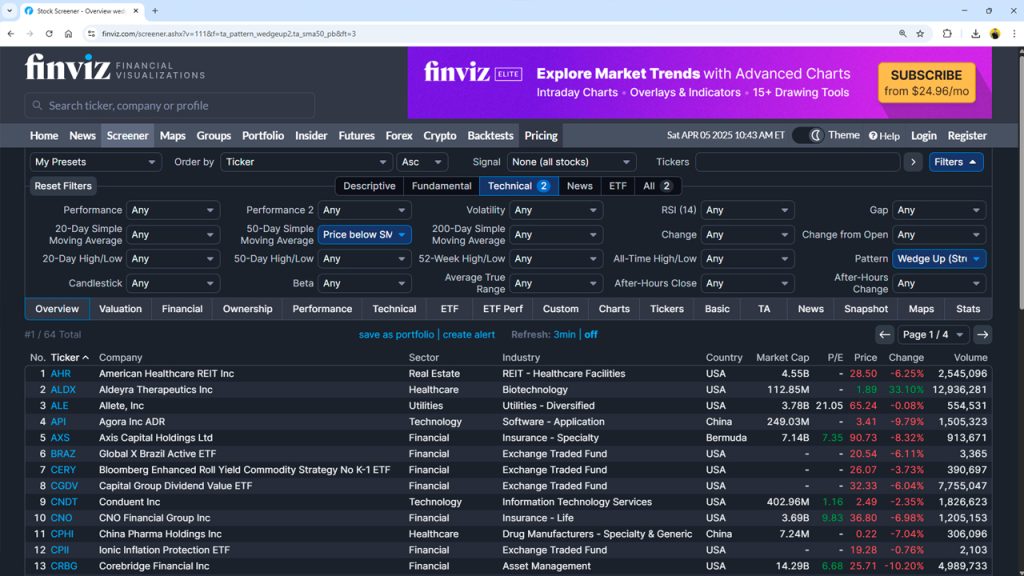Screen dimensions: 1024x576
Task: Open new browser tab with plus
Action: [155, 10]
